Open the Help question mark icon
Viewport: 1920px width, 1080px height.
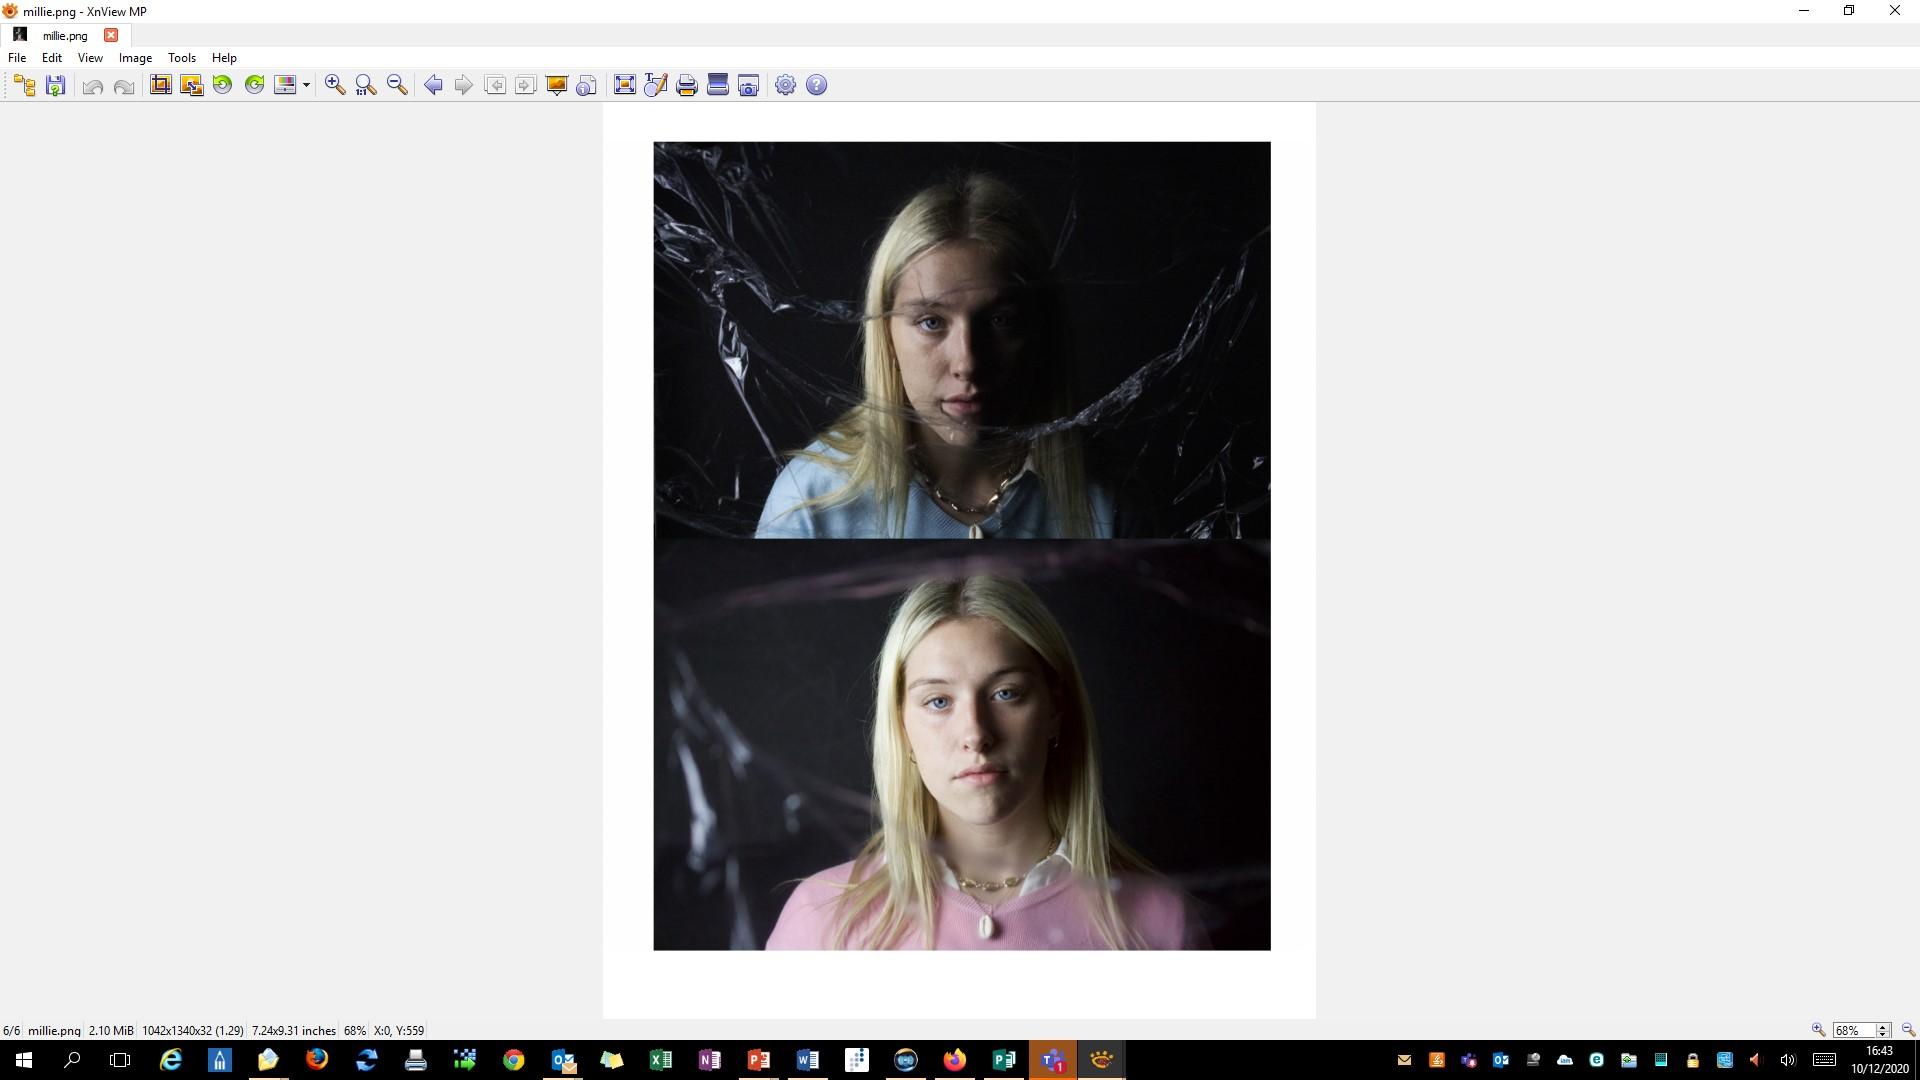click(x=817, y=85)
